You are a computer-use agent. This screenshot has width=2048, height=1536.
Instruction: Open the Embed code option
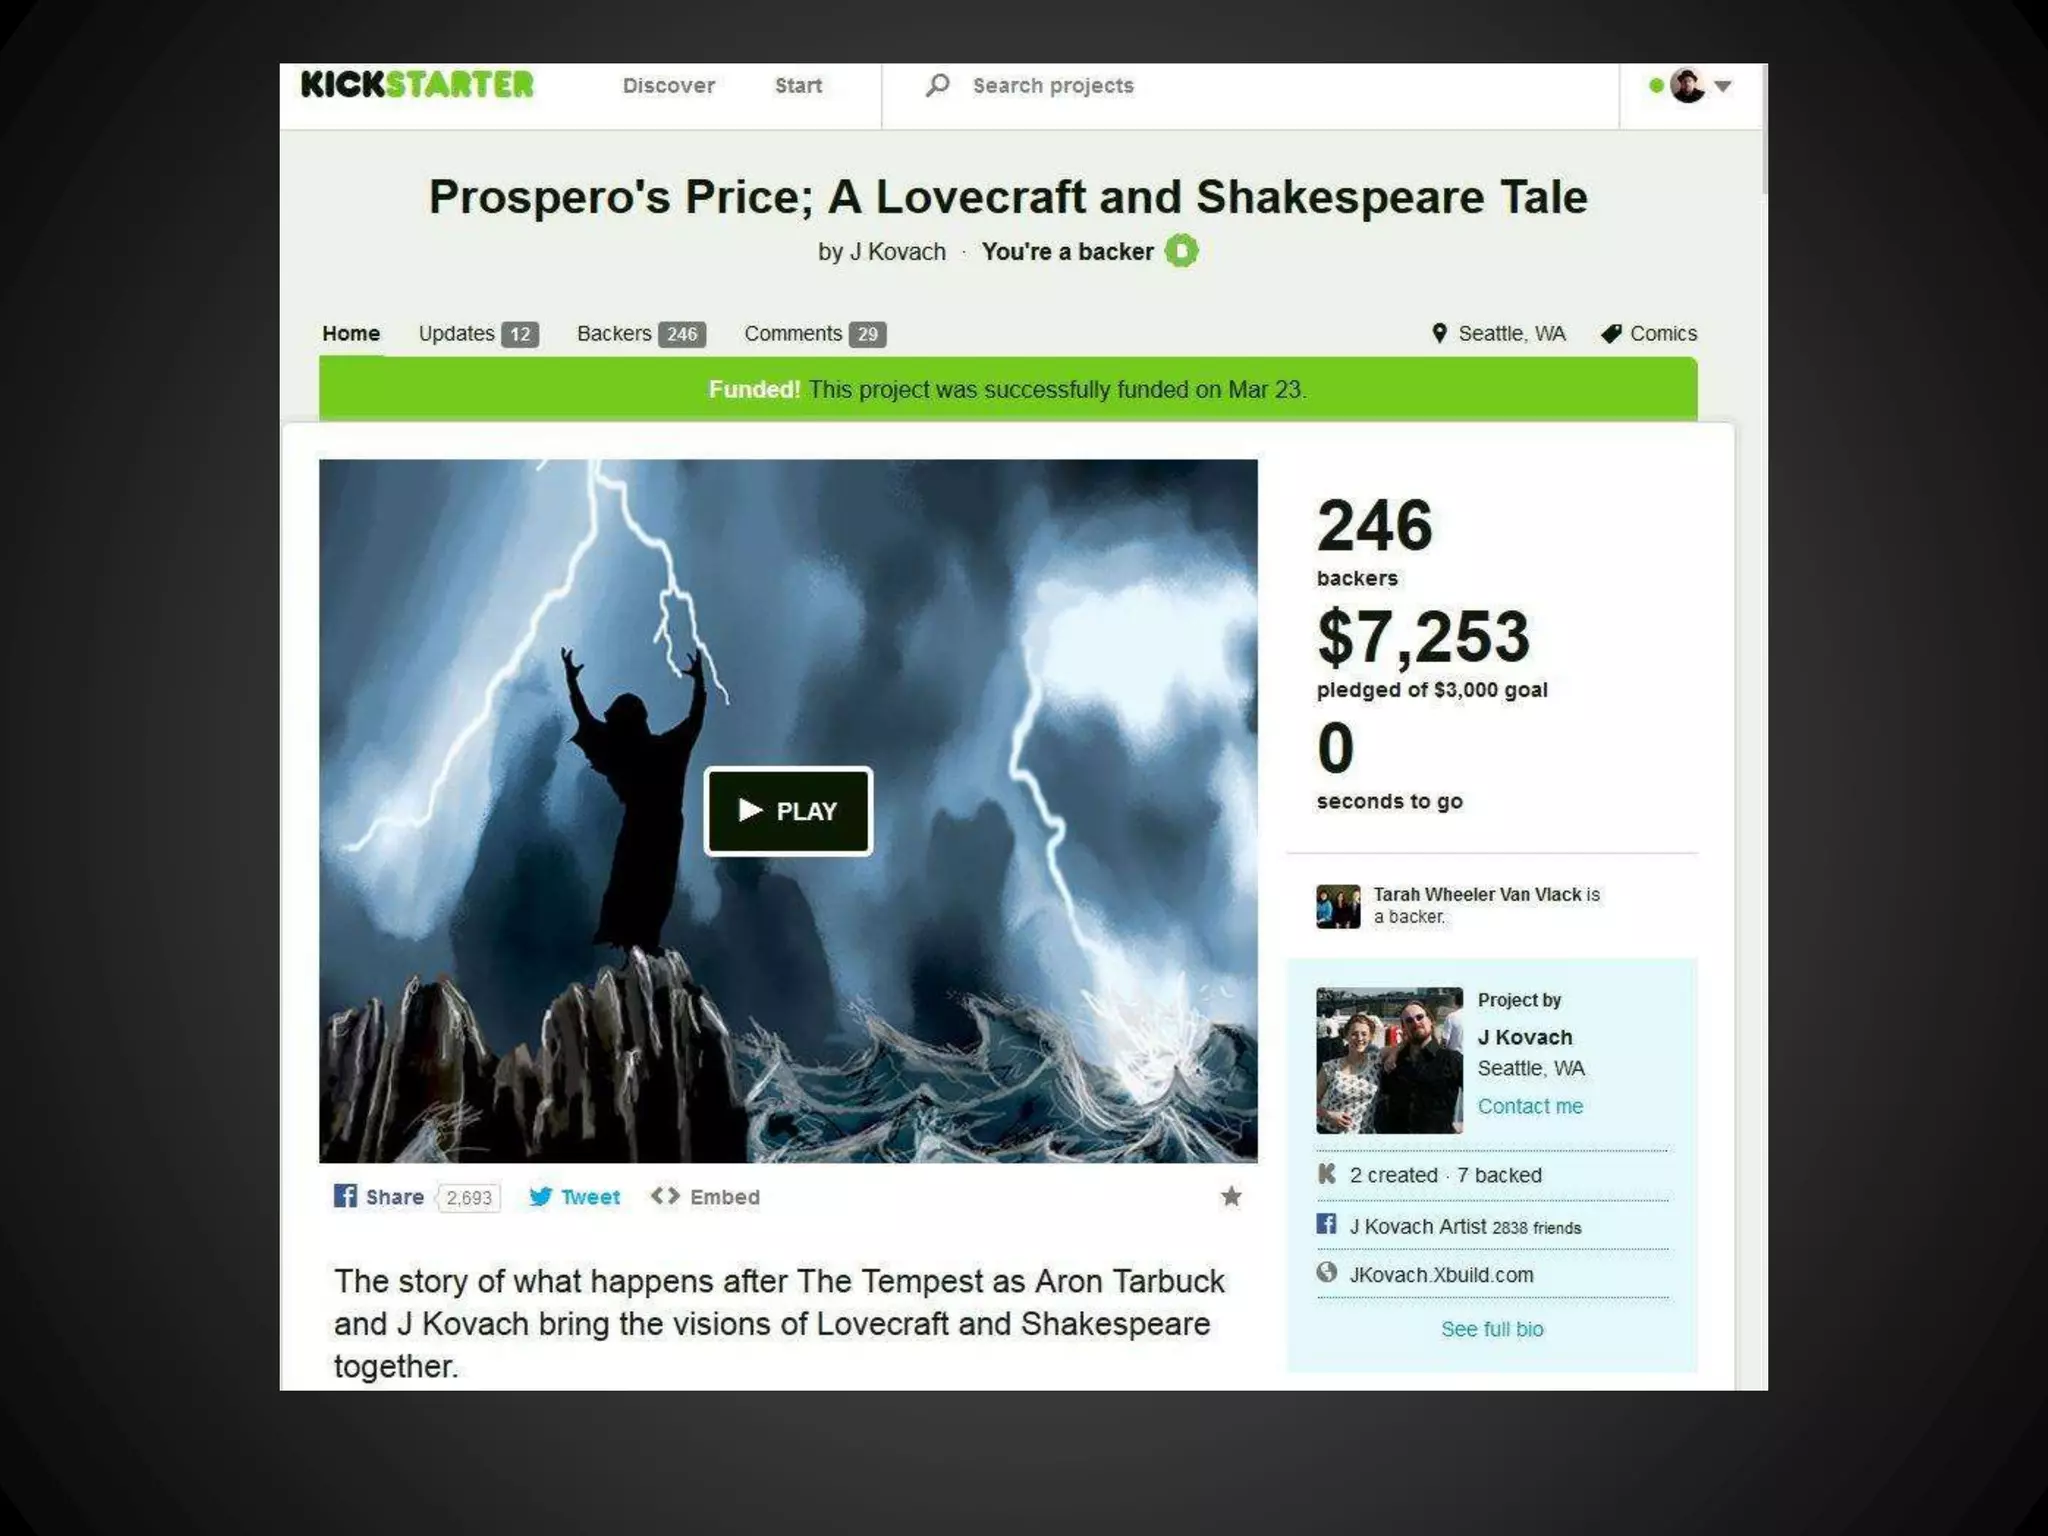705,1197
